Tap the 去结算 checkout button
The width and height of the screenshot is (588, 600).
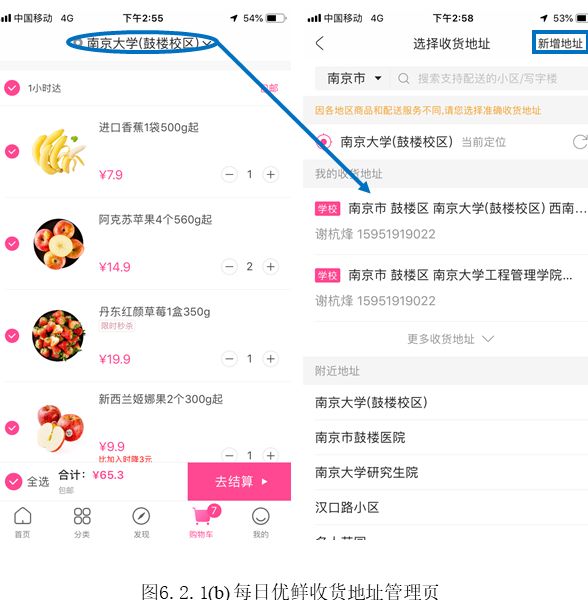[x=239, y=481]
